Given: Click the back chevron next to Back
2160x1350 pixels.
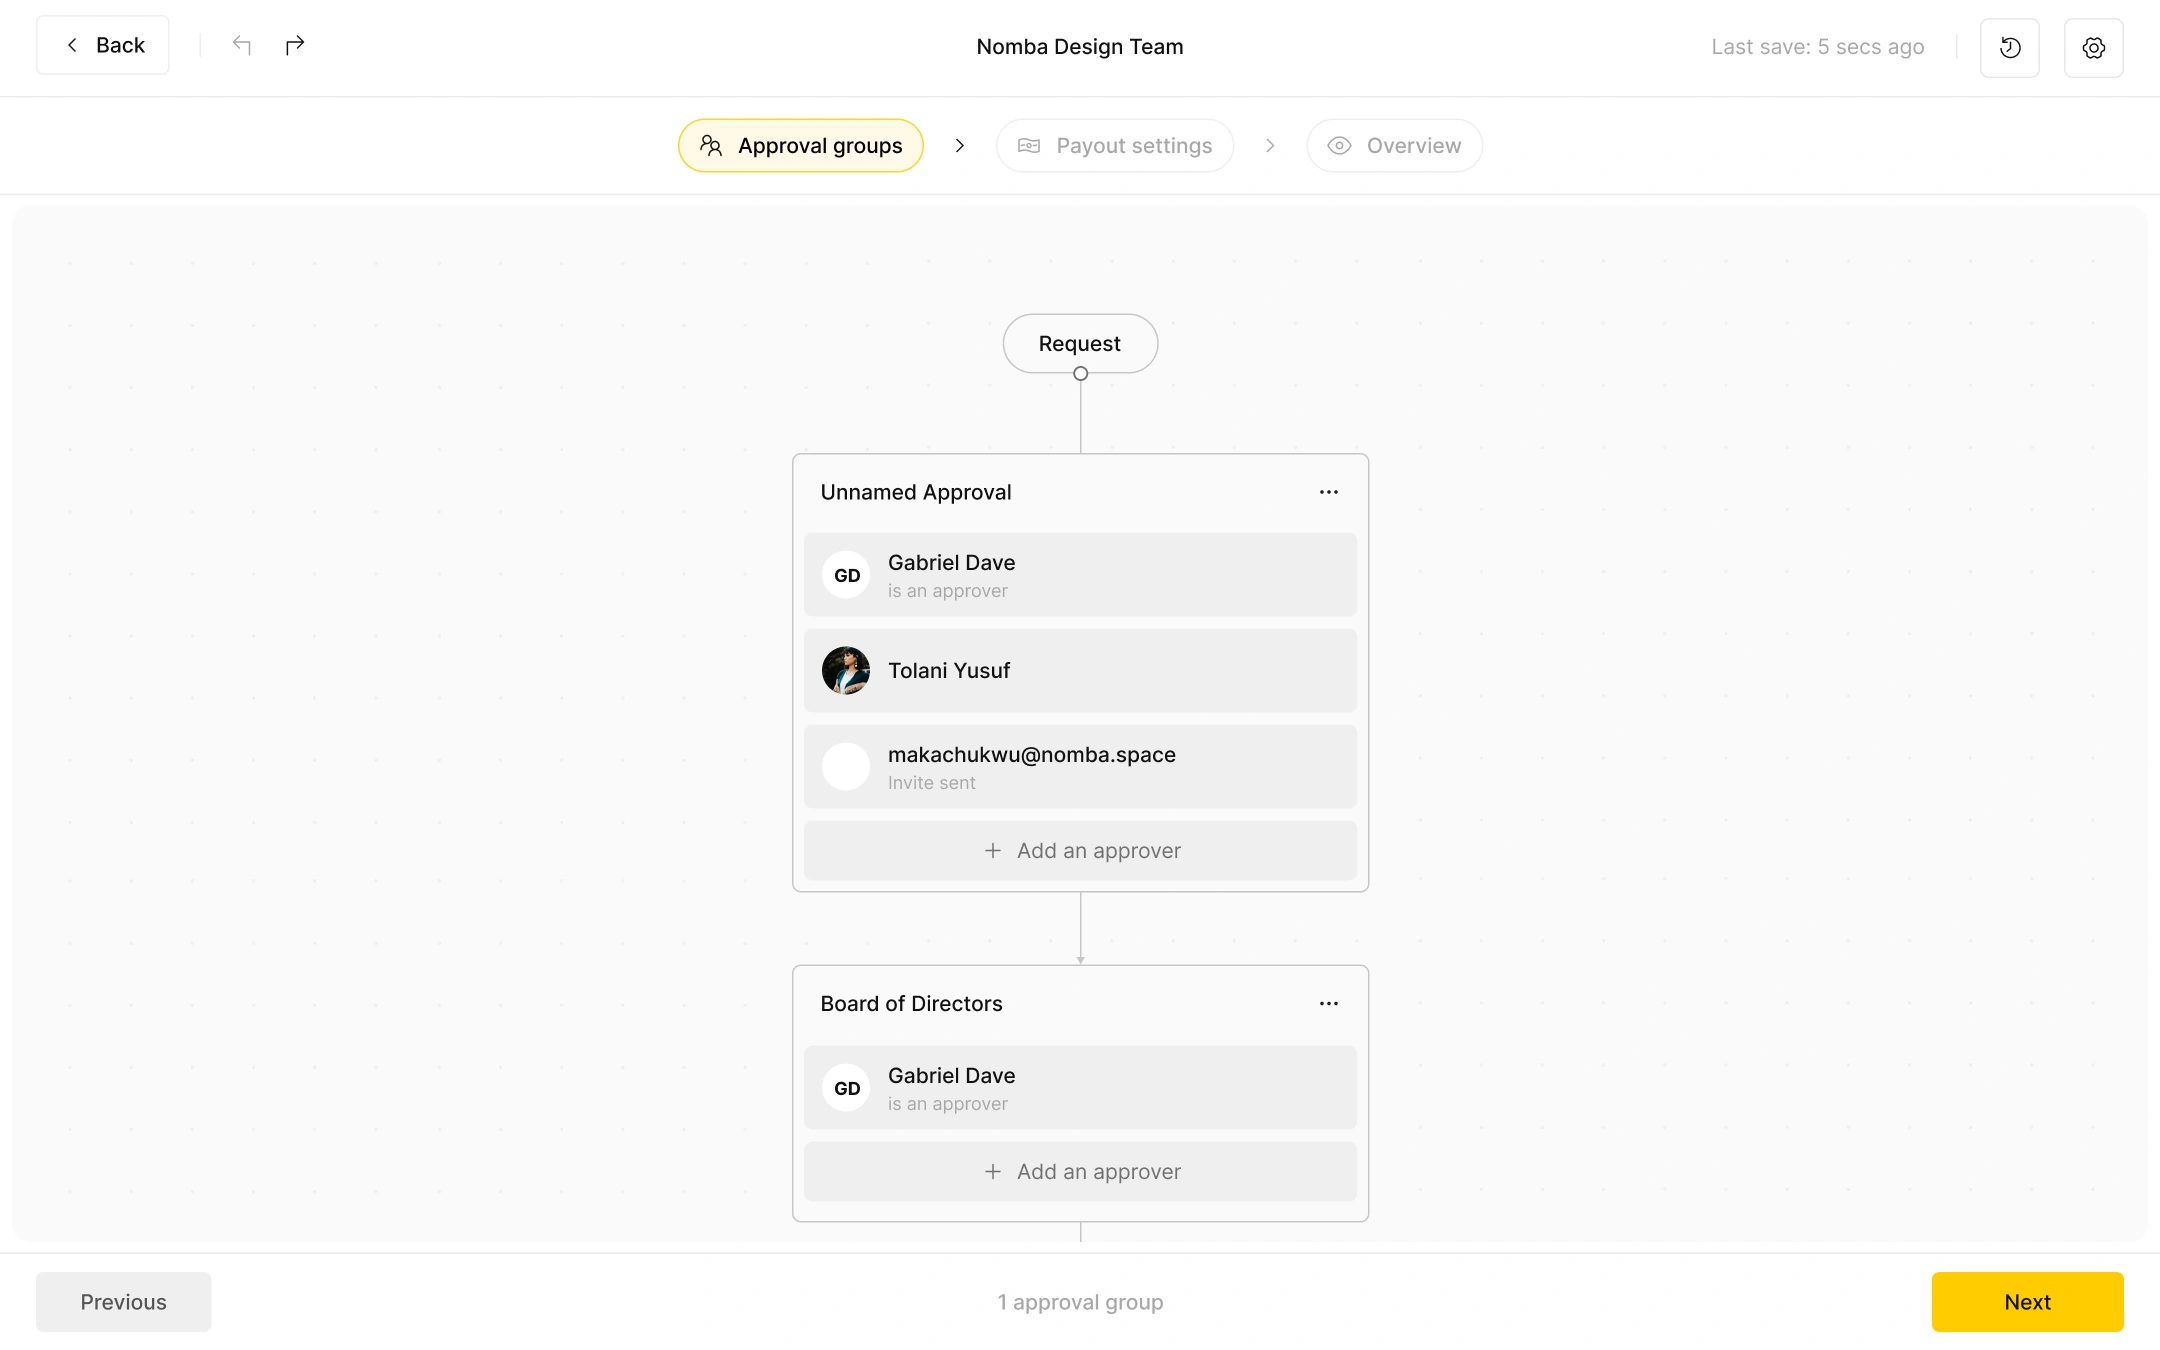Looking at the screenshot, I should [71, 45].
